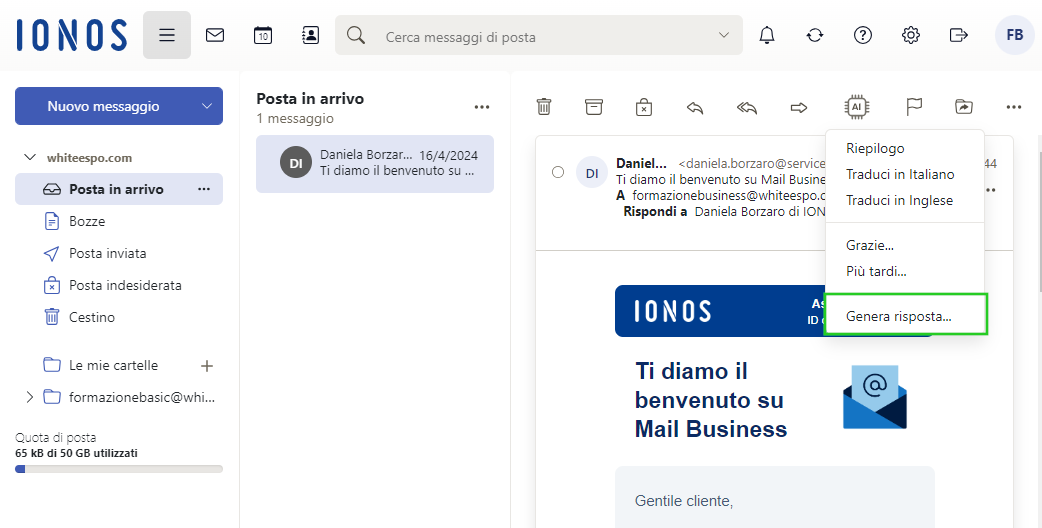Screen dimensions: 1042x528
Task: Reply to the sender
Action: [x=694, y=107]
